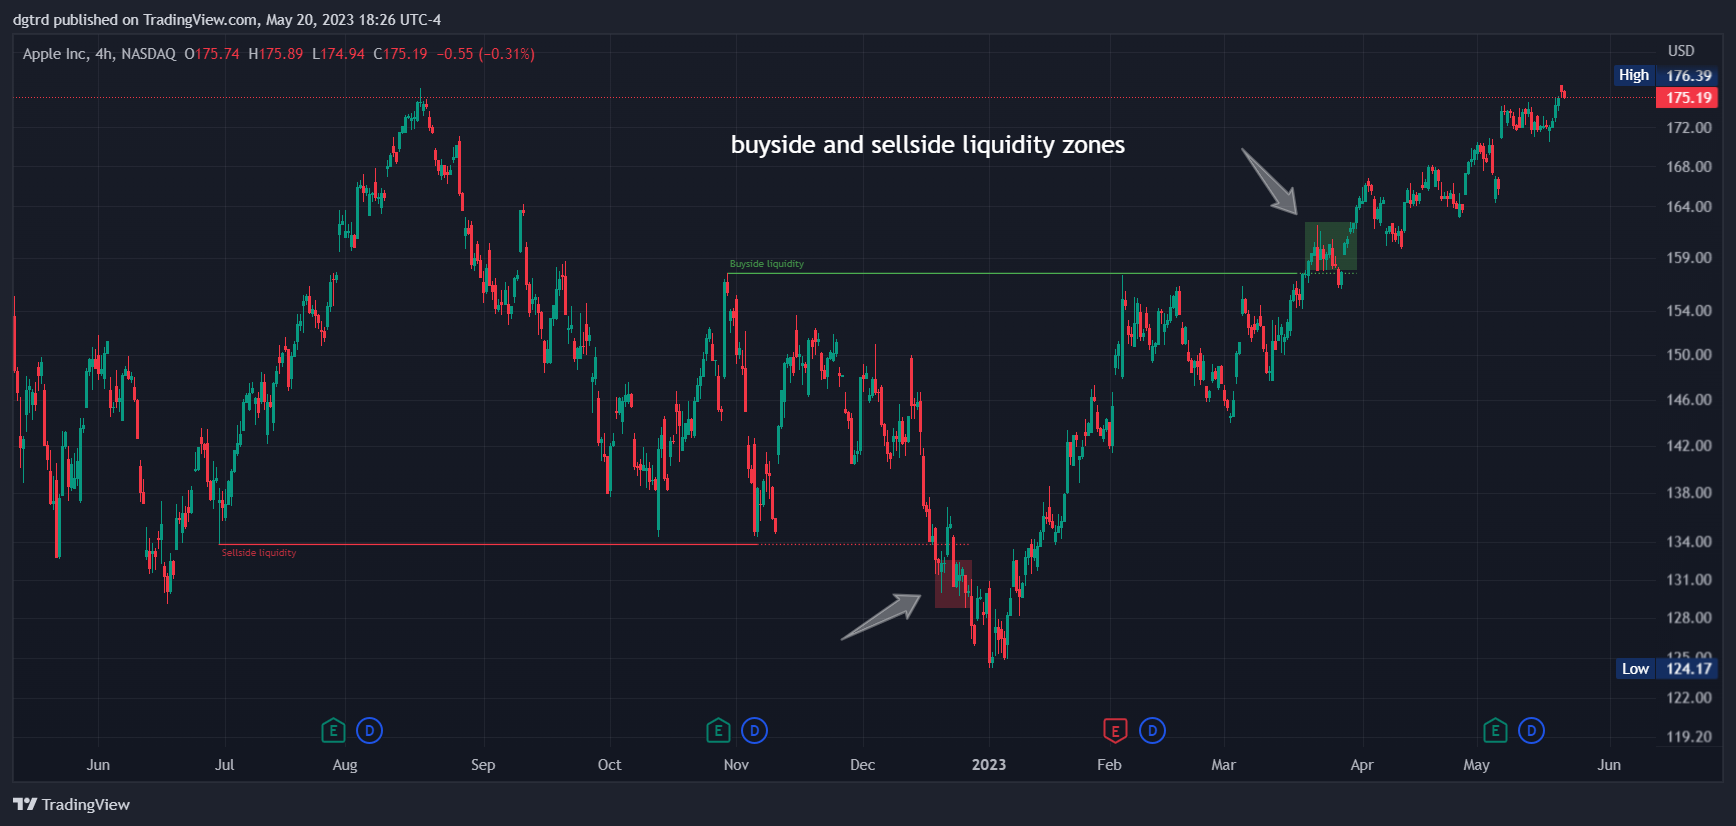The image size is (1736, 826).
Task: Click the Mar label on the time axis
Action: tap(1224, 765)
